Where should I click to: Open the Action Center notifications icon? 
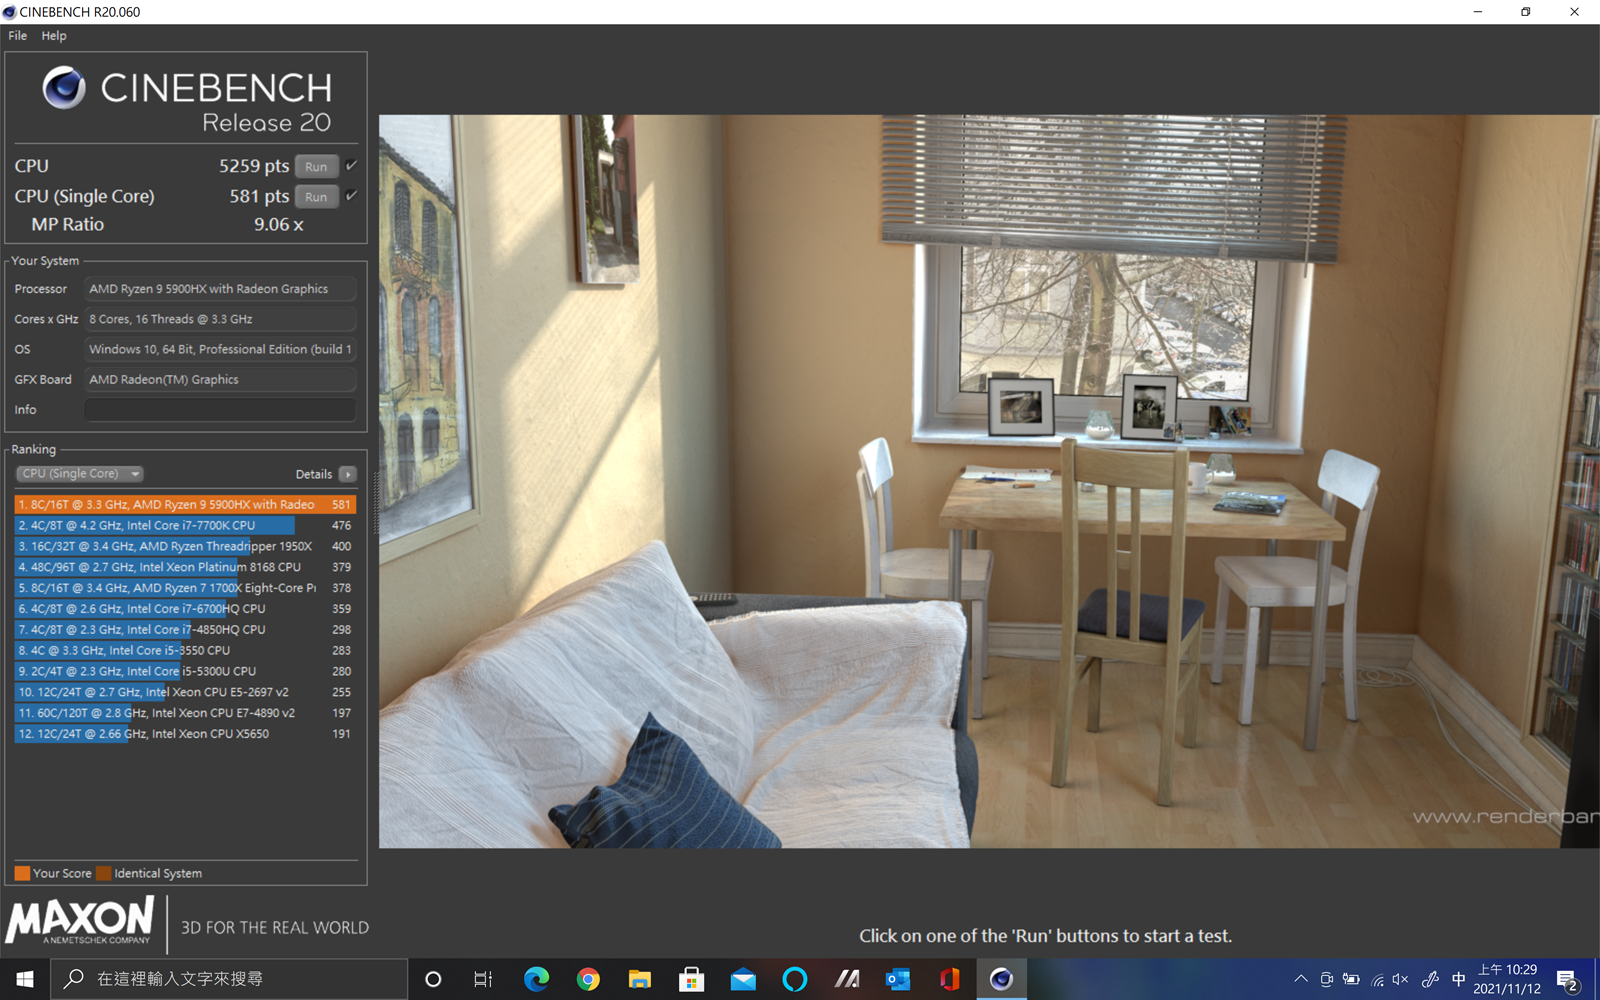click(1568, 980)
